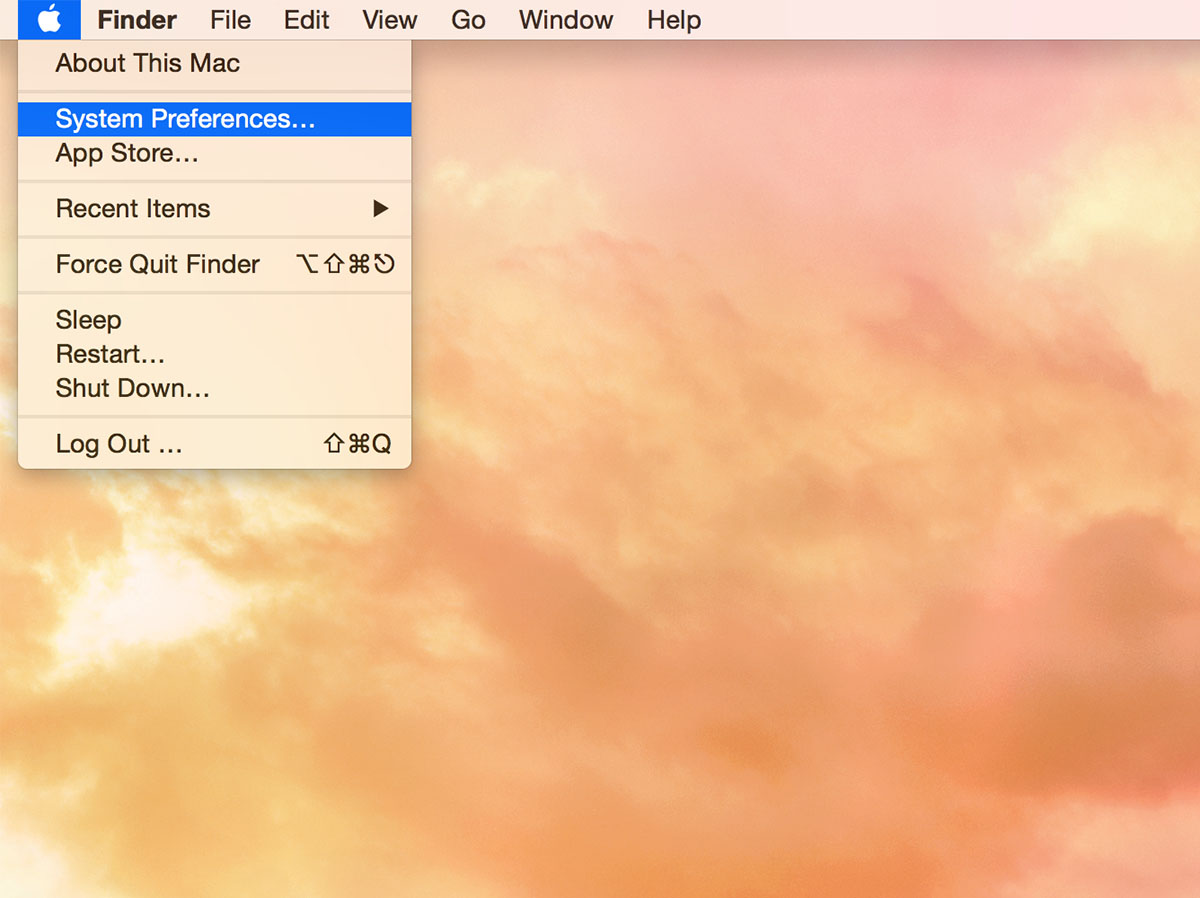Open the Edit menu in the menu bar
Screen dimensions: 1200x898
coord(306,20)
